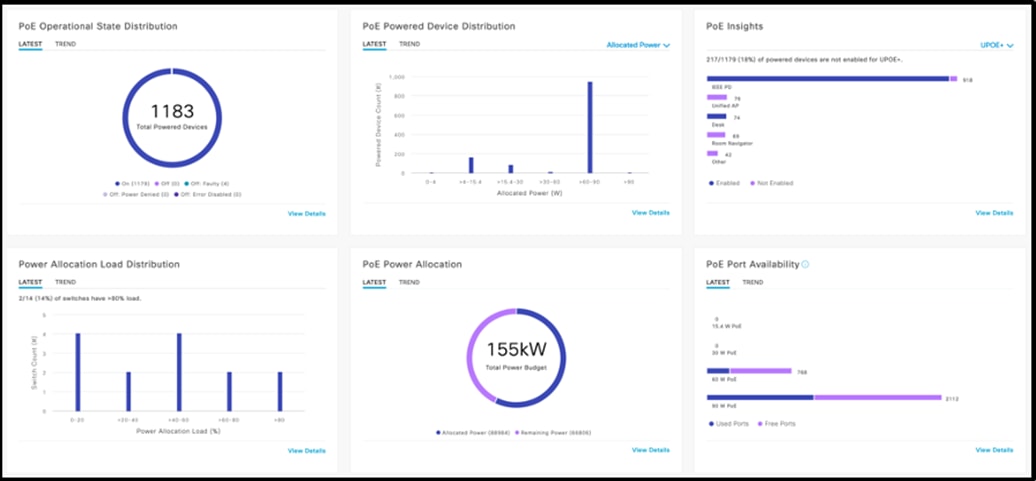Open View Details for PoE Insights
Screen dimensions: 1036x481
pyautogui.click(x=994, y=213)
